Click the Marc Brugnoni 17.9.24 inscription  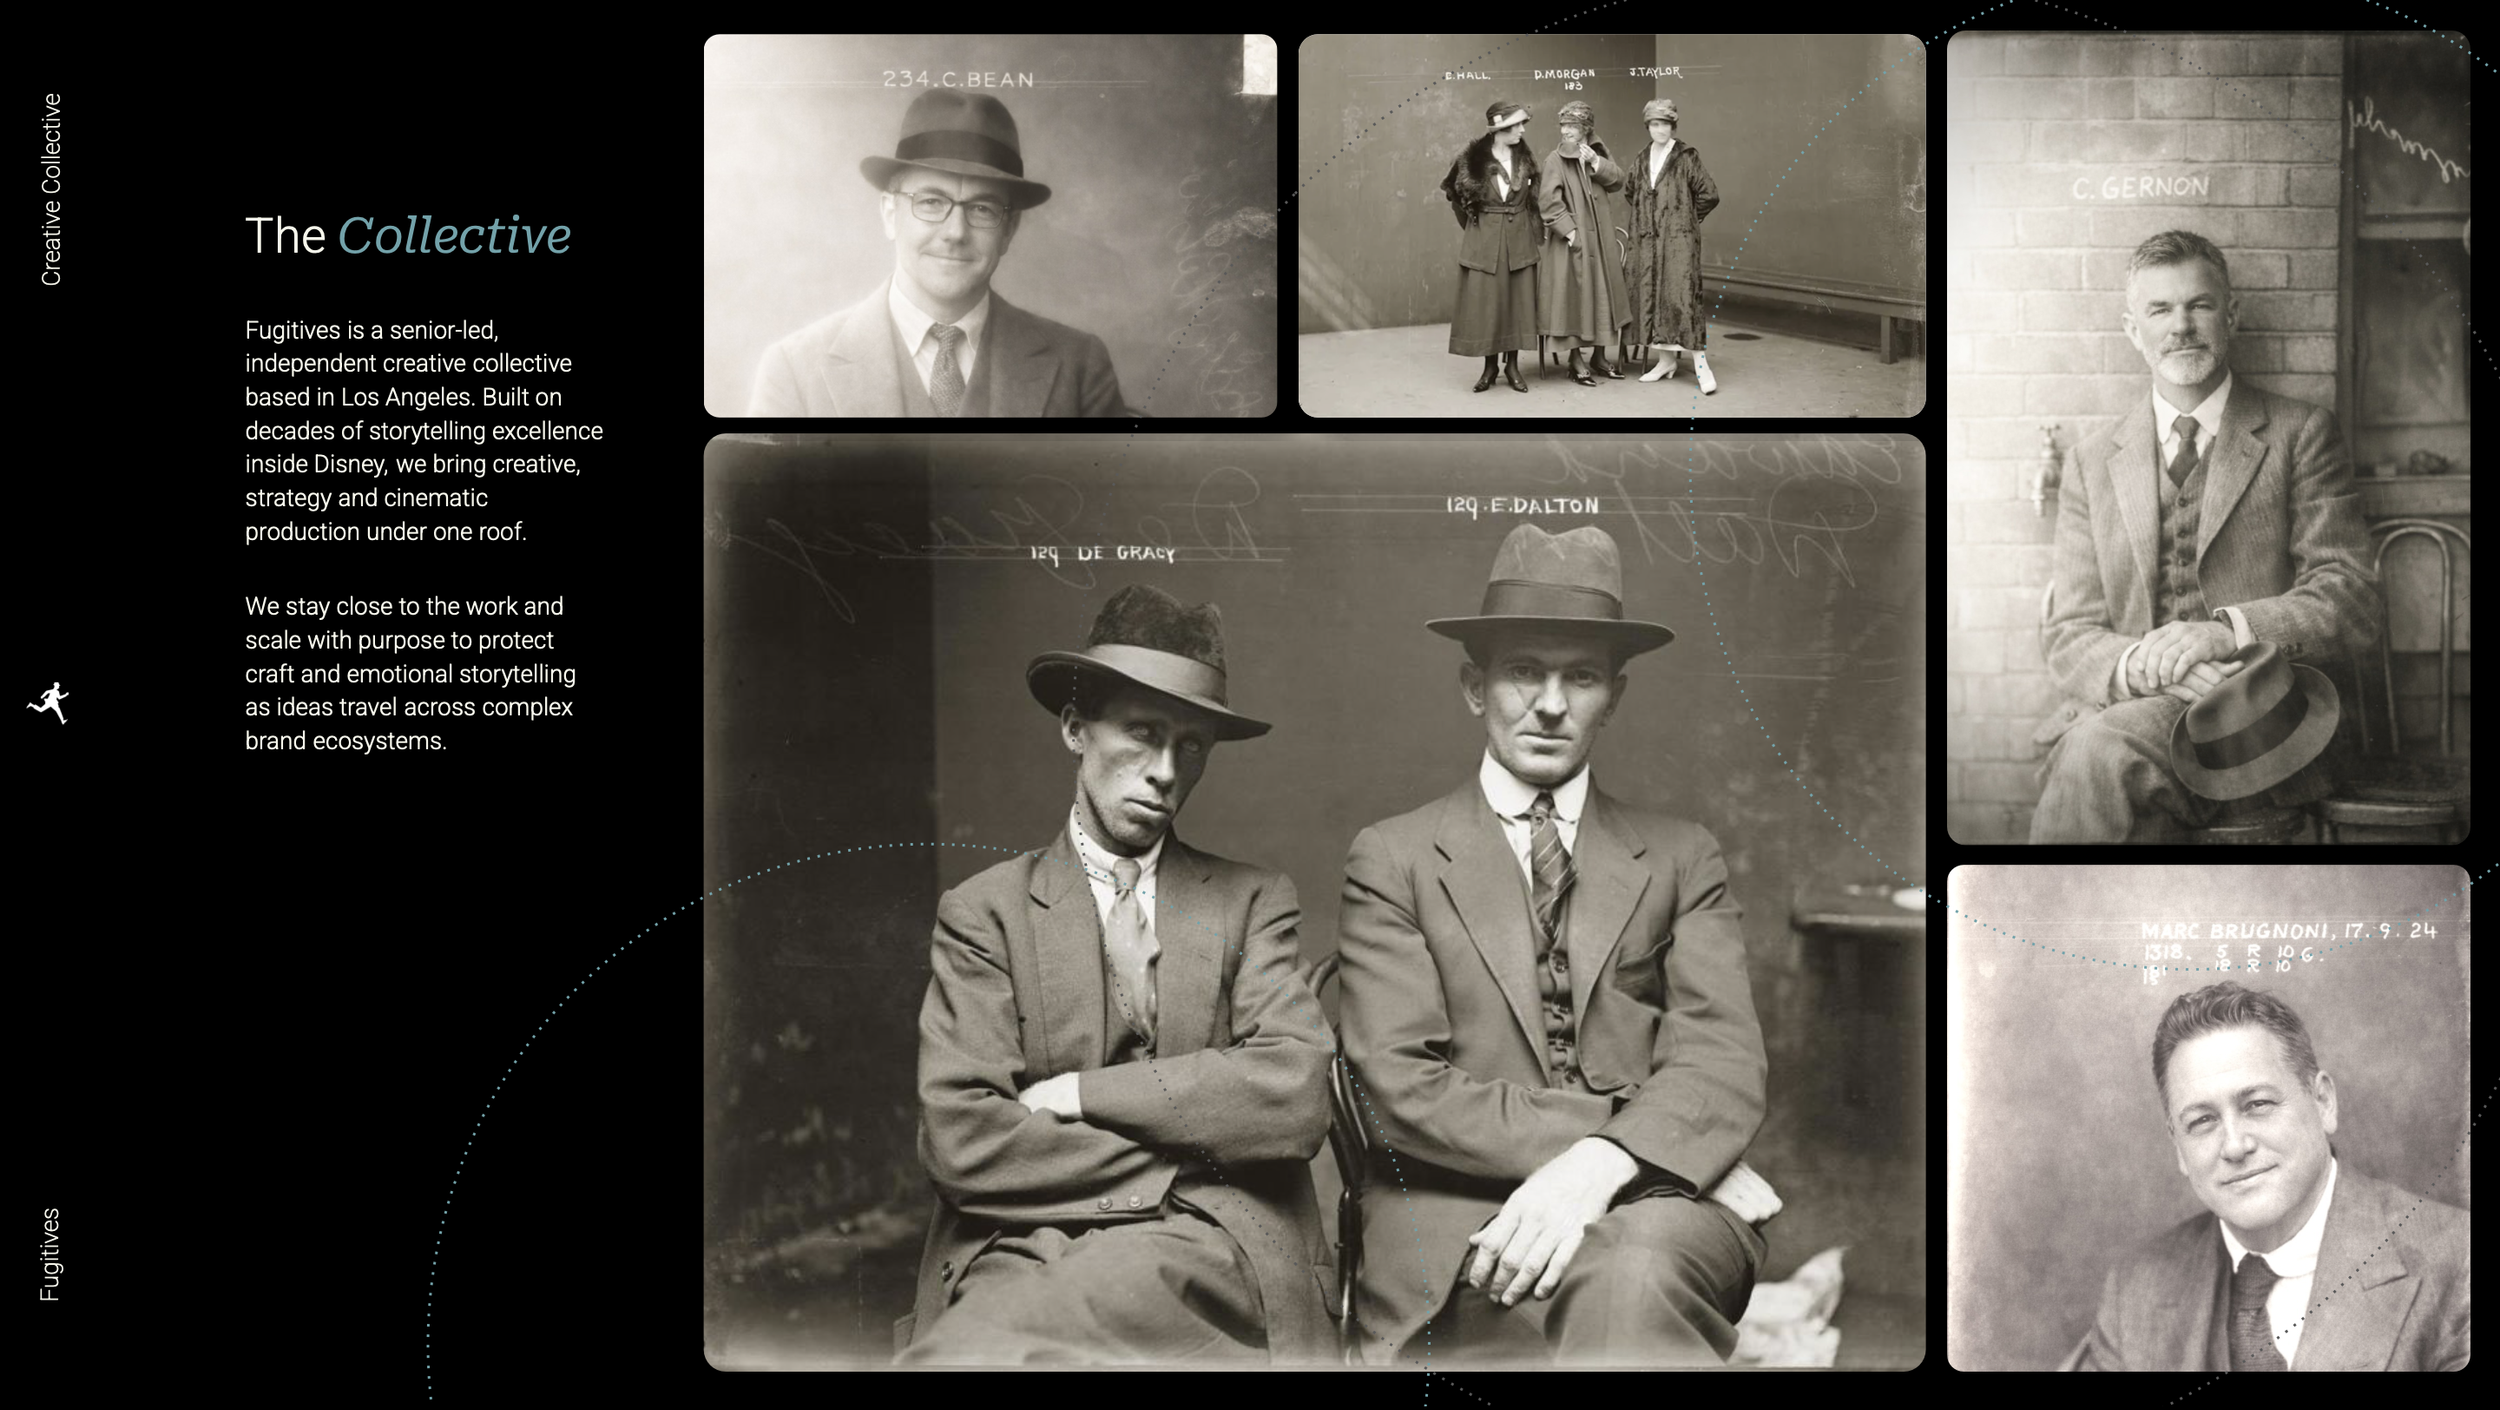click(2287, 931)
